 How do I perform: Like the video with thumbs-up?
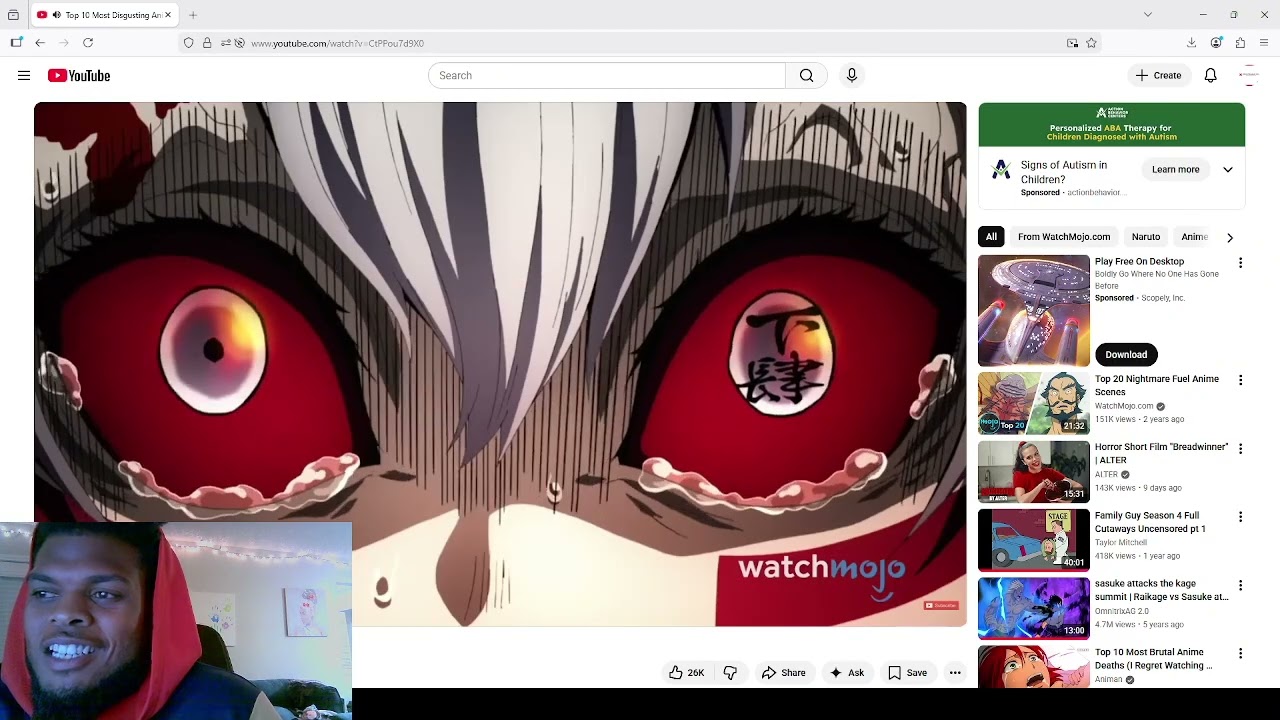pos(687,673)
